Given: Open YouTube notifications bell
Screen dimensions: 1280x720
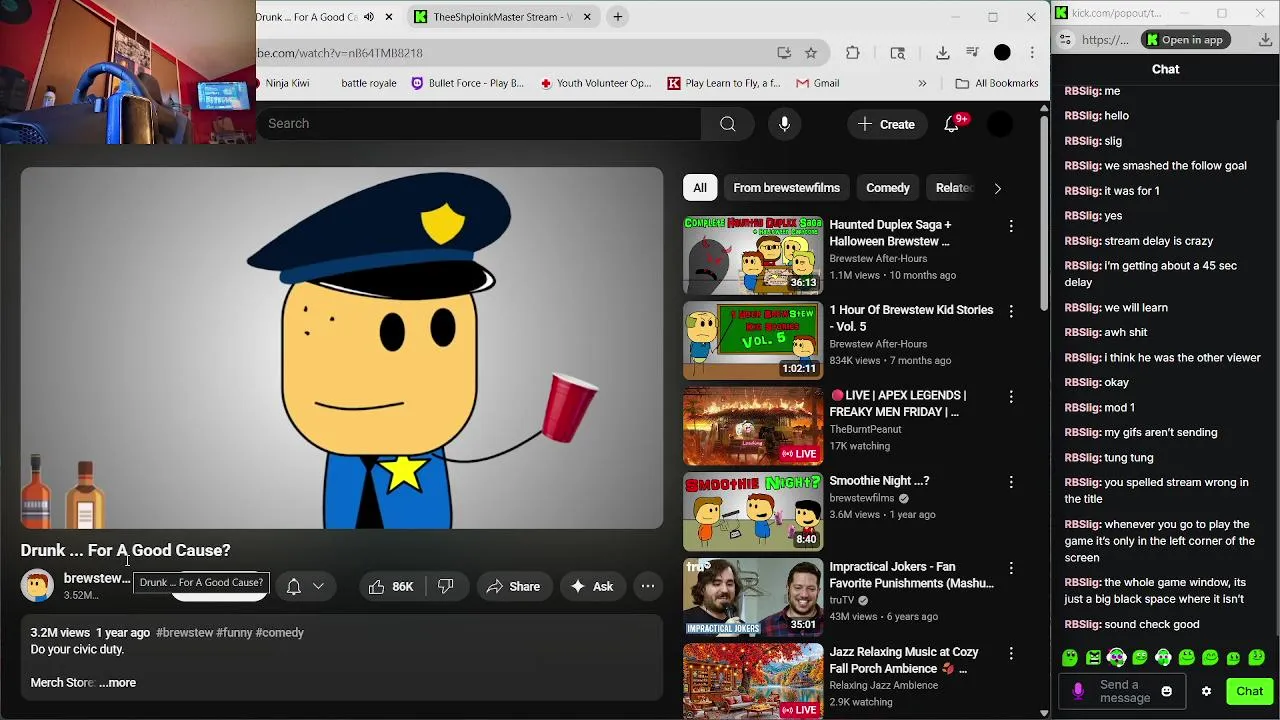Looking at the screenshot, I should coord(951,124).
